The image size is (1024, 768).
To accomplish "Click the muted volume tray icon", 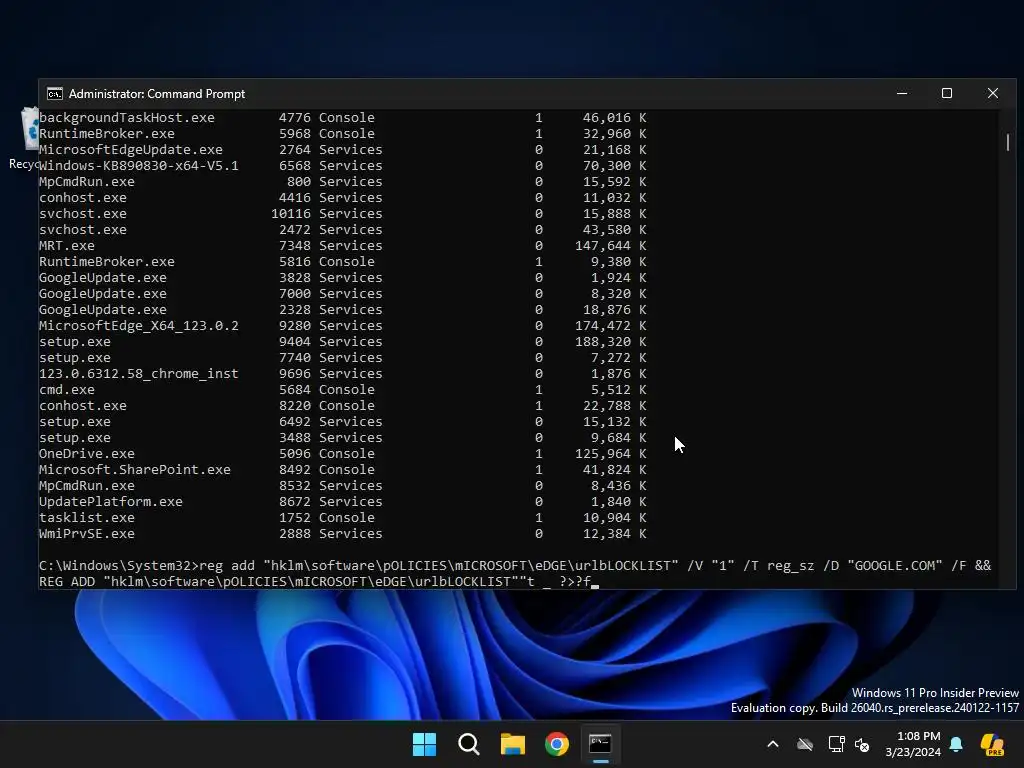I will pyautogui.click(x=862, y=744).
